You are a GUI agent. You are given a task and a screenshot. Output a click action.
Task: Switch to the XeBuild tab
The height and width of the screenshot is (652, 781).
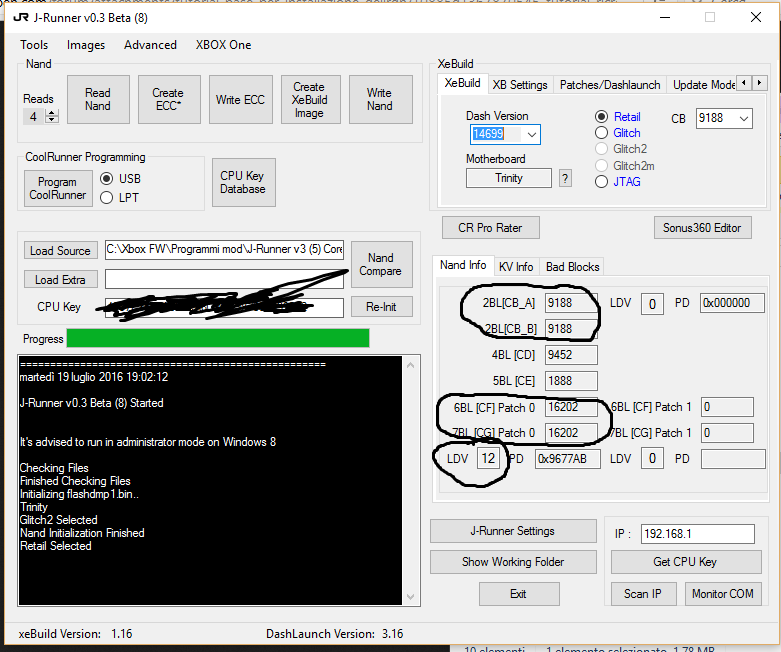[x=462, y=83]
